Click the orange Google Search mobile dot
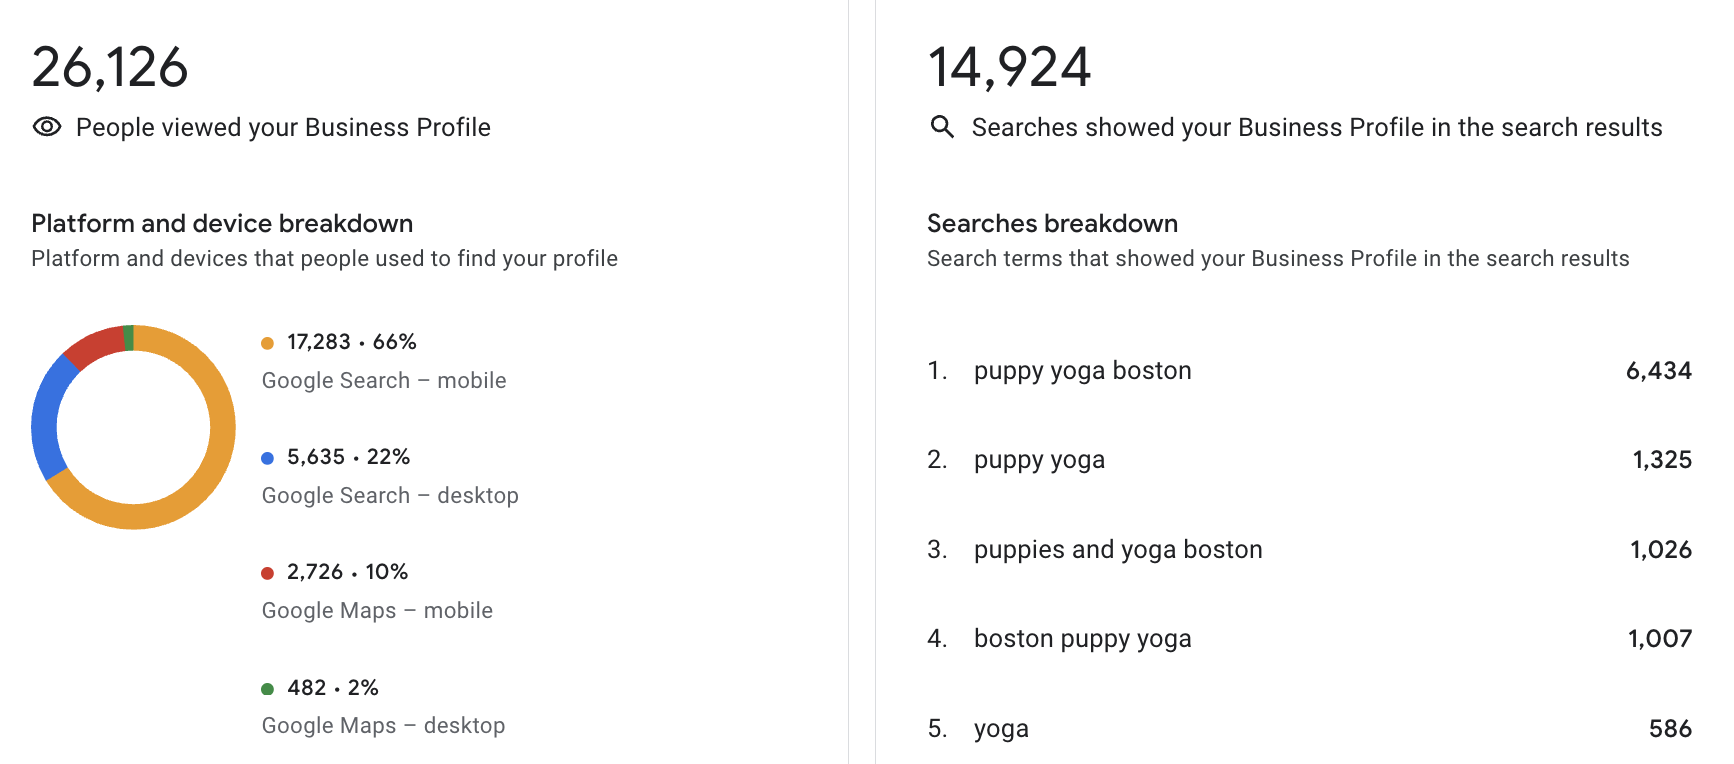 coord(267,343)
